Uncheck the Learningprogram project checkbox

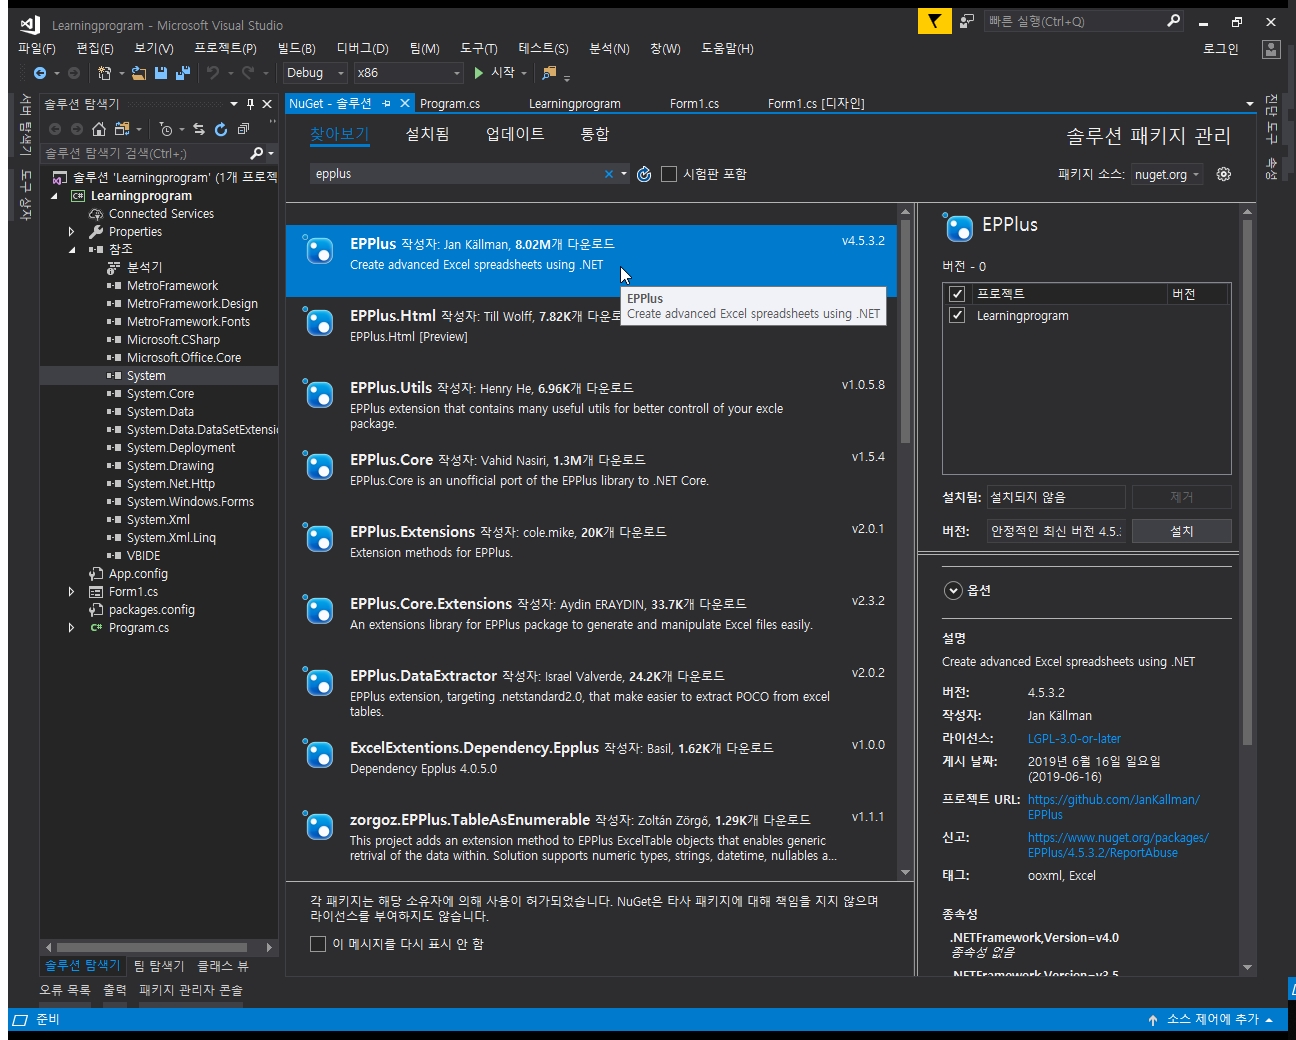click(x=957, y=316)
